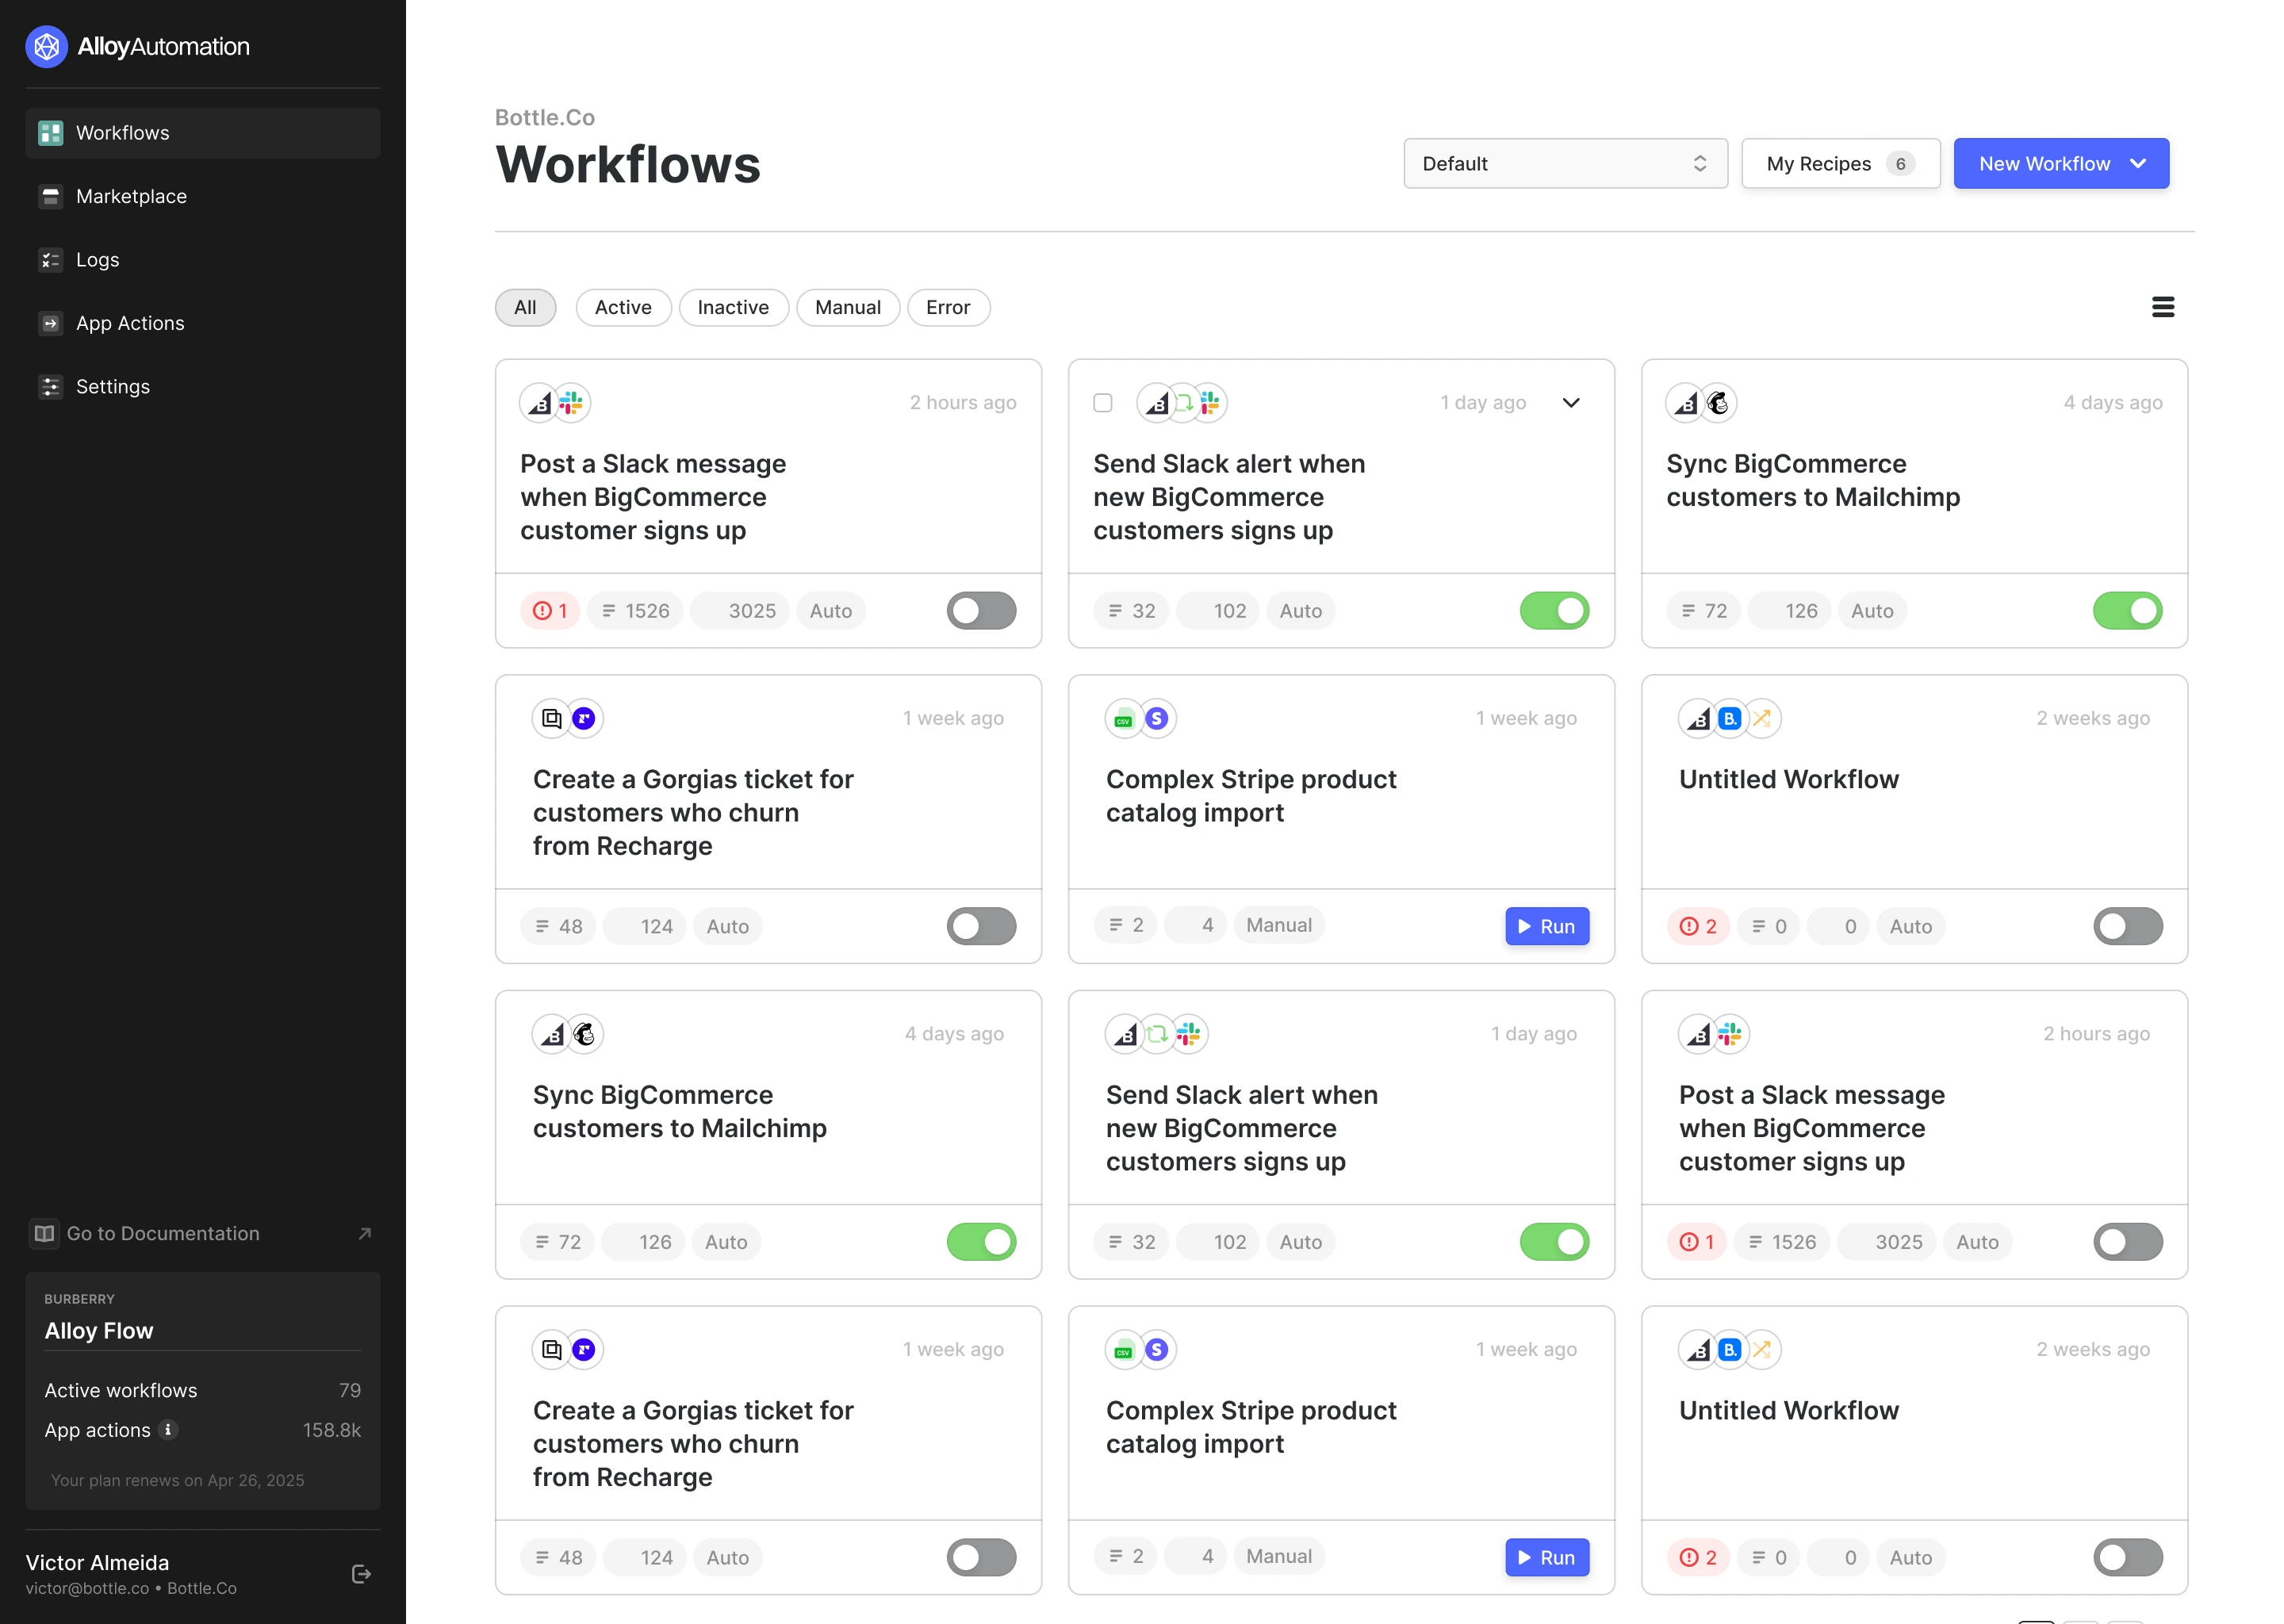Viewport: 2284px width, 1624px height.
Task: Click the Recharge icon on the first Gorgias ticket card
Action: tap(584, 719)
